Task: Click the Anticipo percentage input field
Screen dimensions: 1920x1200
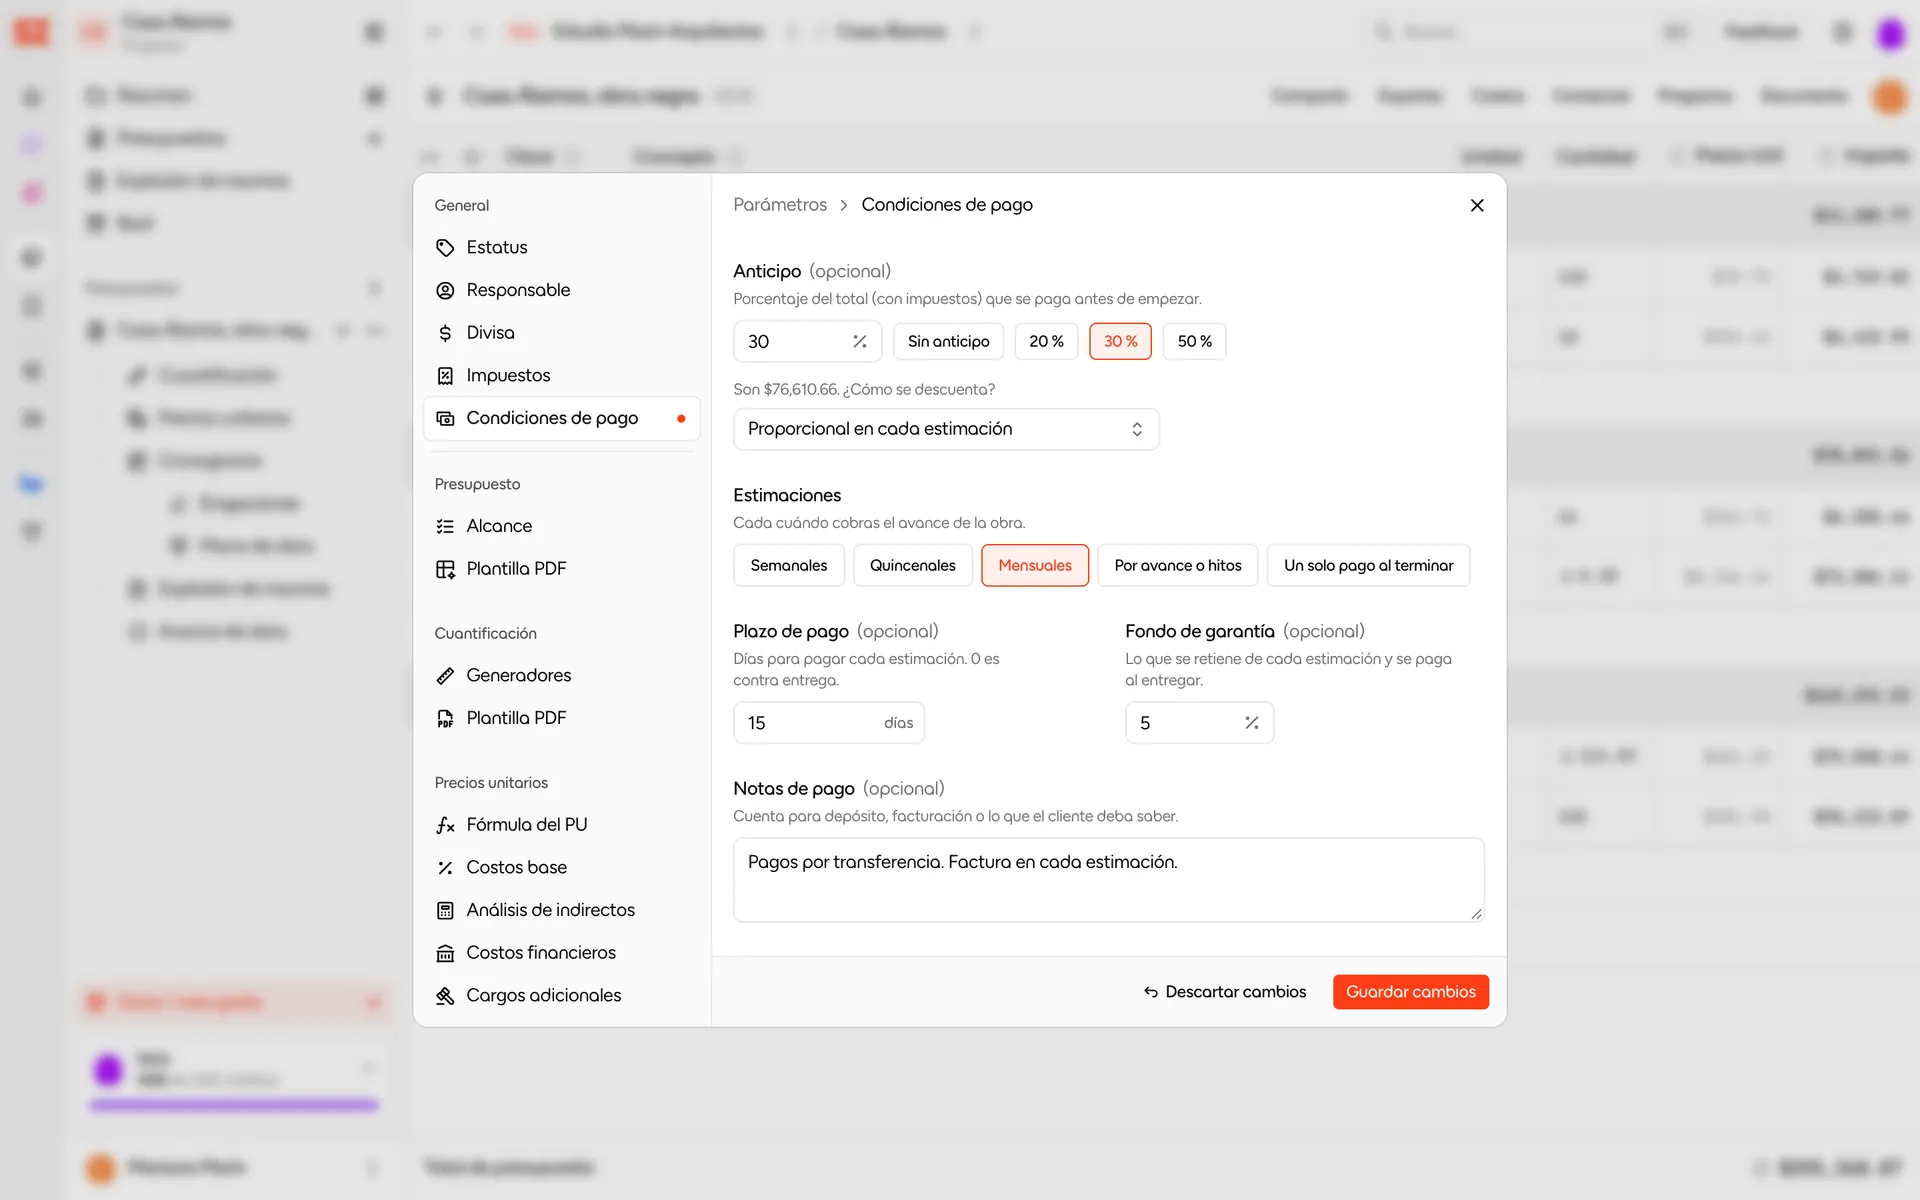Action: 807,342
